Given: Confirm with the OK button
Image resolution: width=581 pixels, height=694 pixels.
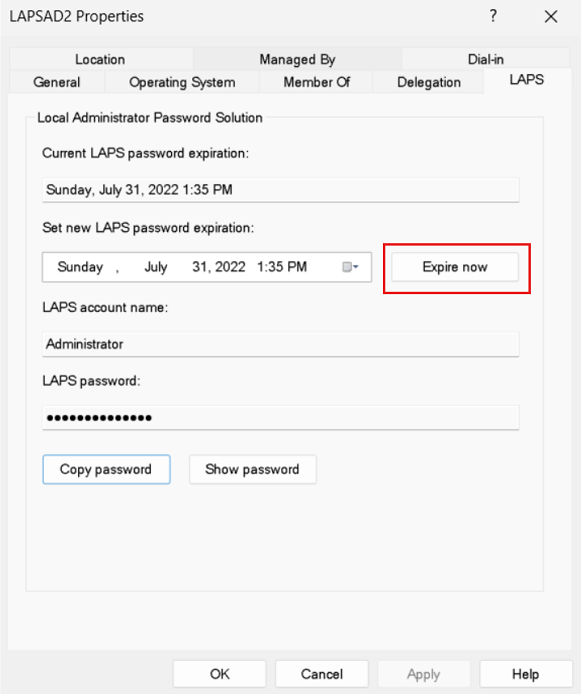Looking at the screenshot, I should pos(219,674).
